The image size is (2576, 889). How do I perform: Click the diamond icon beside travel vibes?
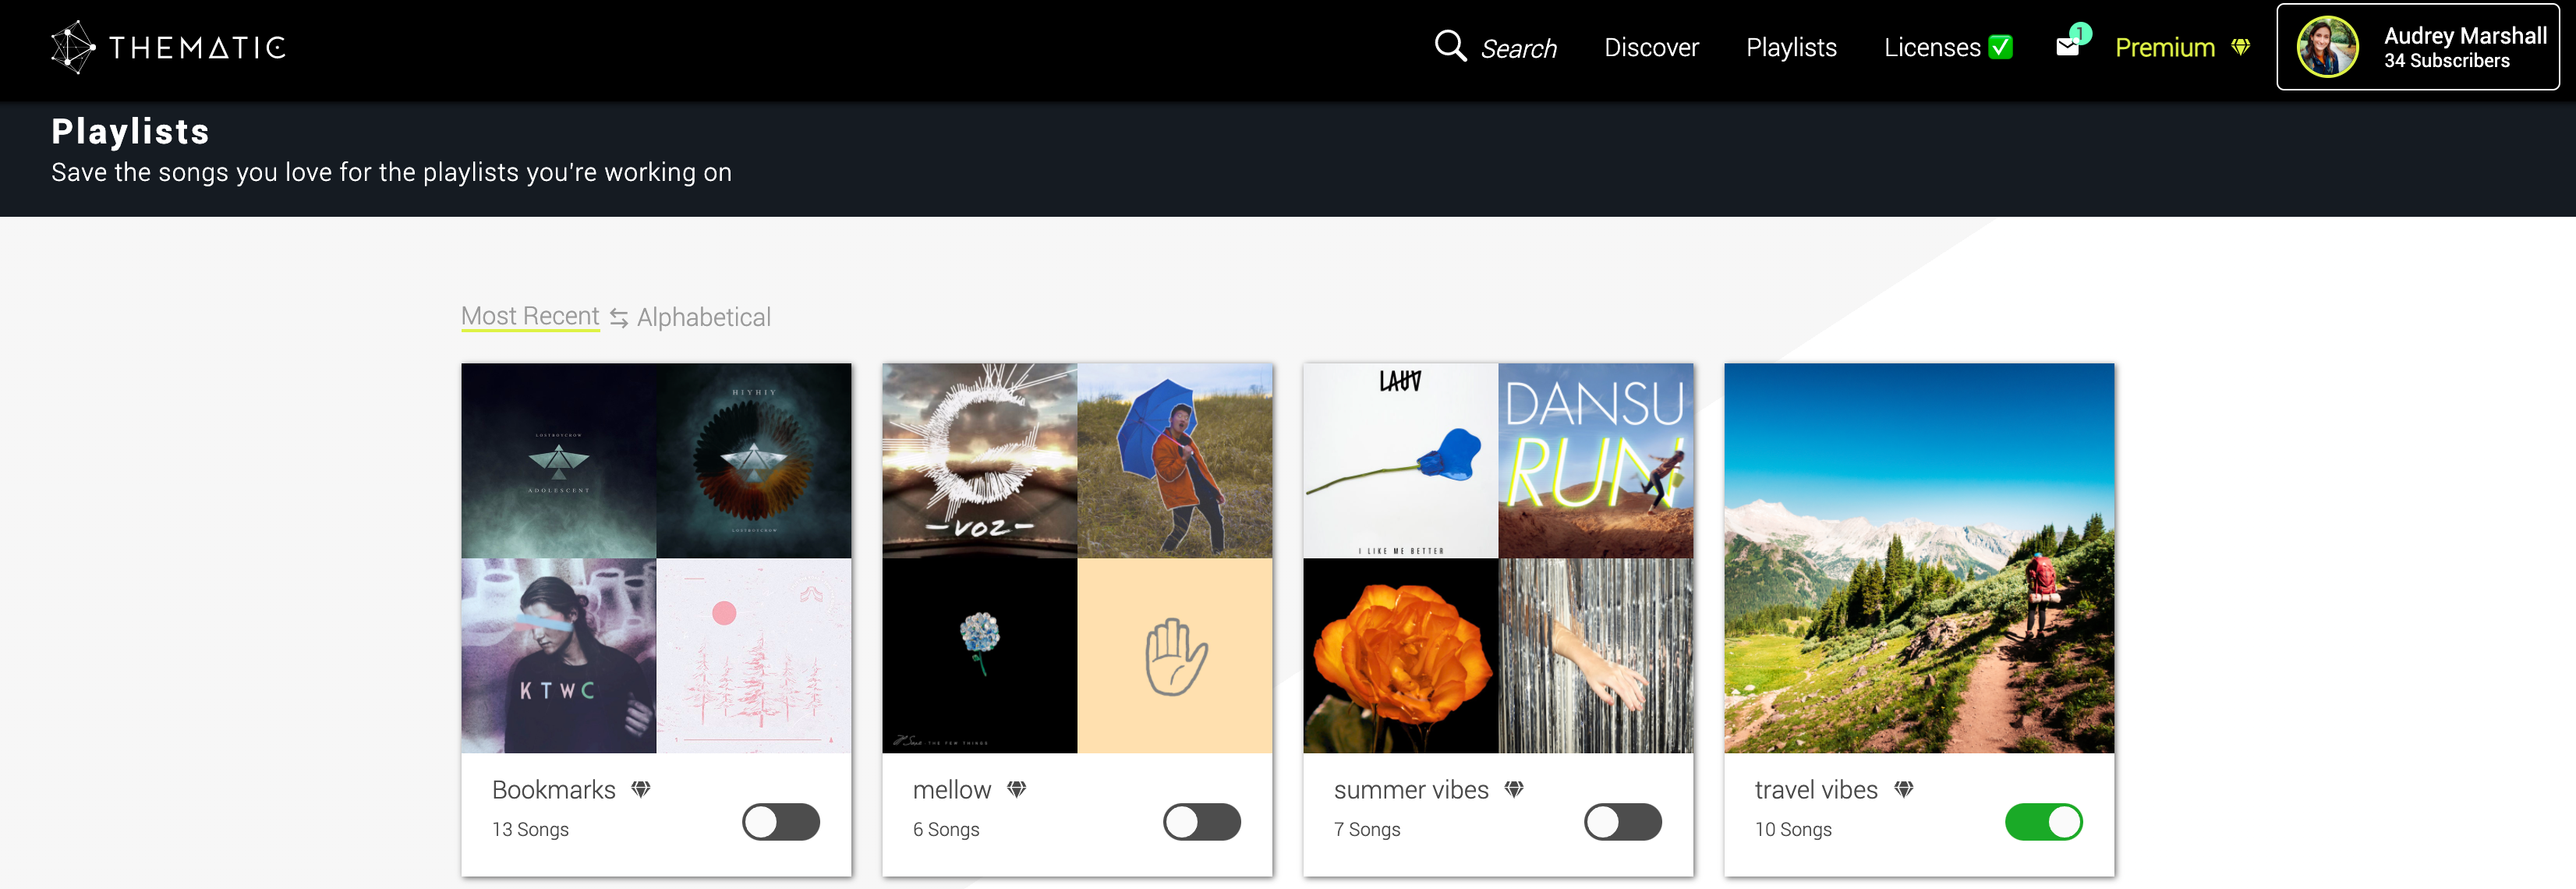[1904, 789]
